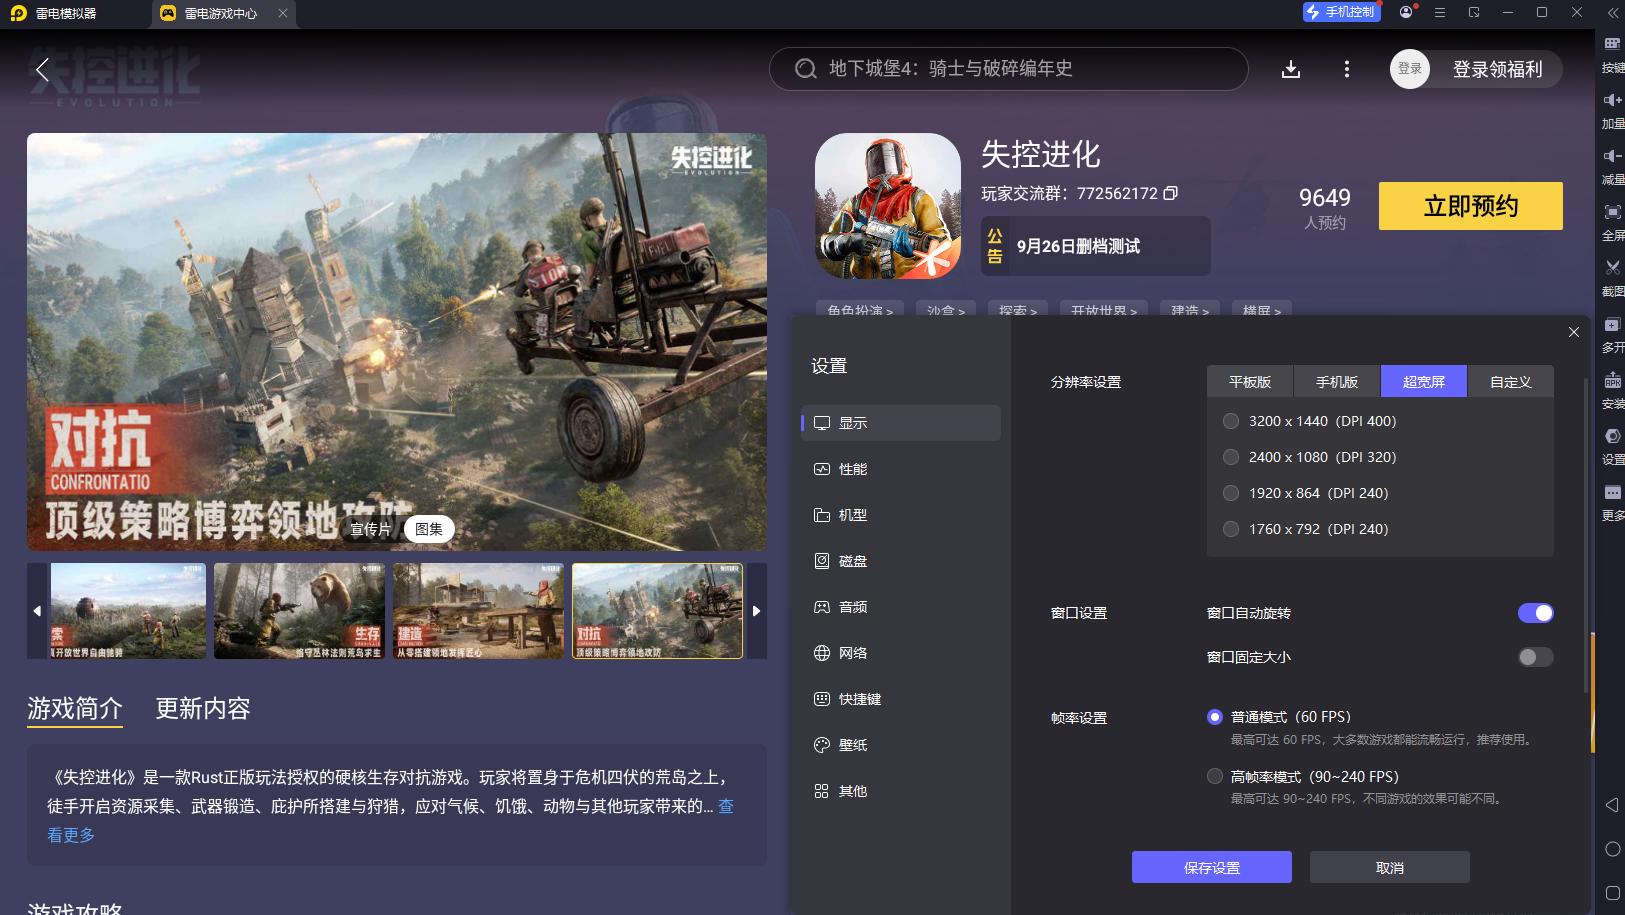Show the 图集 gallery view
The width and height of the screenshot is (1625, 915).
429,529
